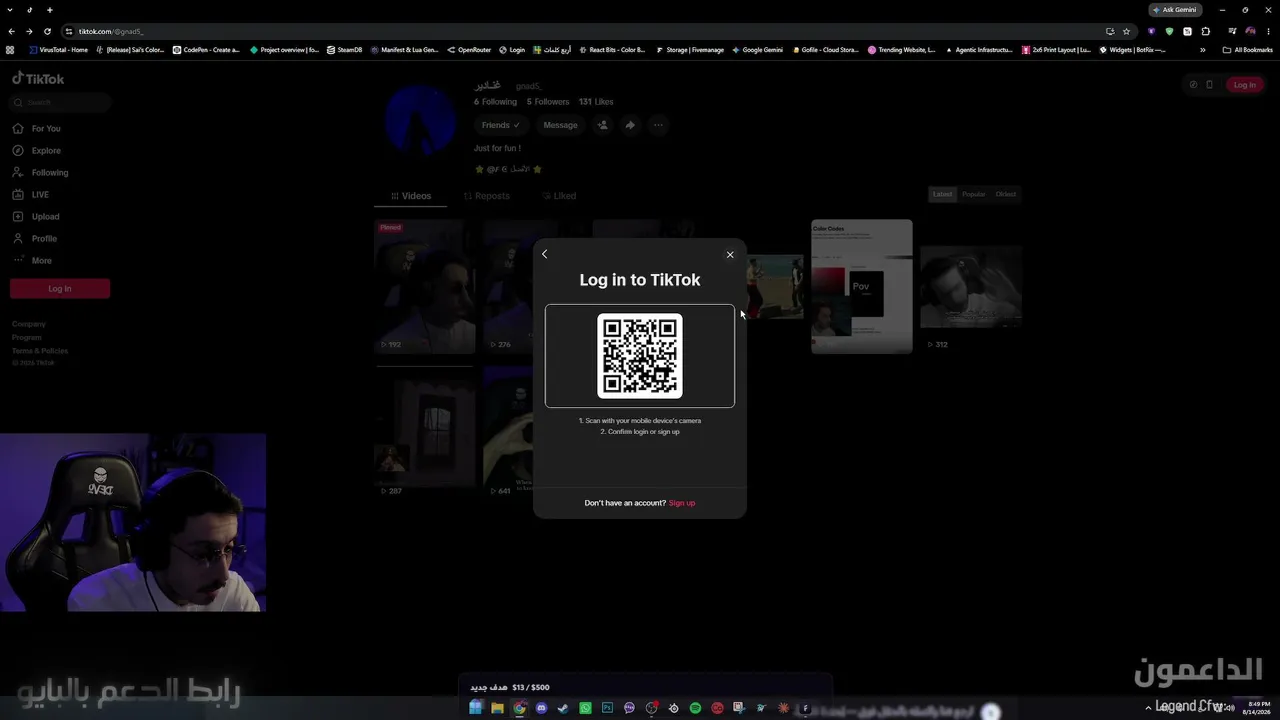Open Spotify from the taskbar
The image size is (1280, 720).
point(695,708)
